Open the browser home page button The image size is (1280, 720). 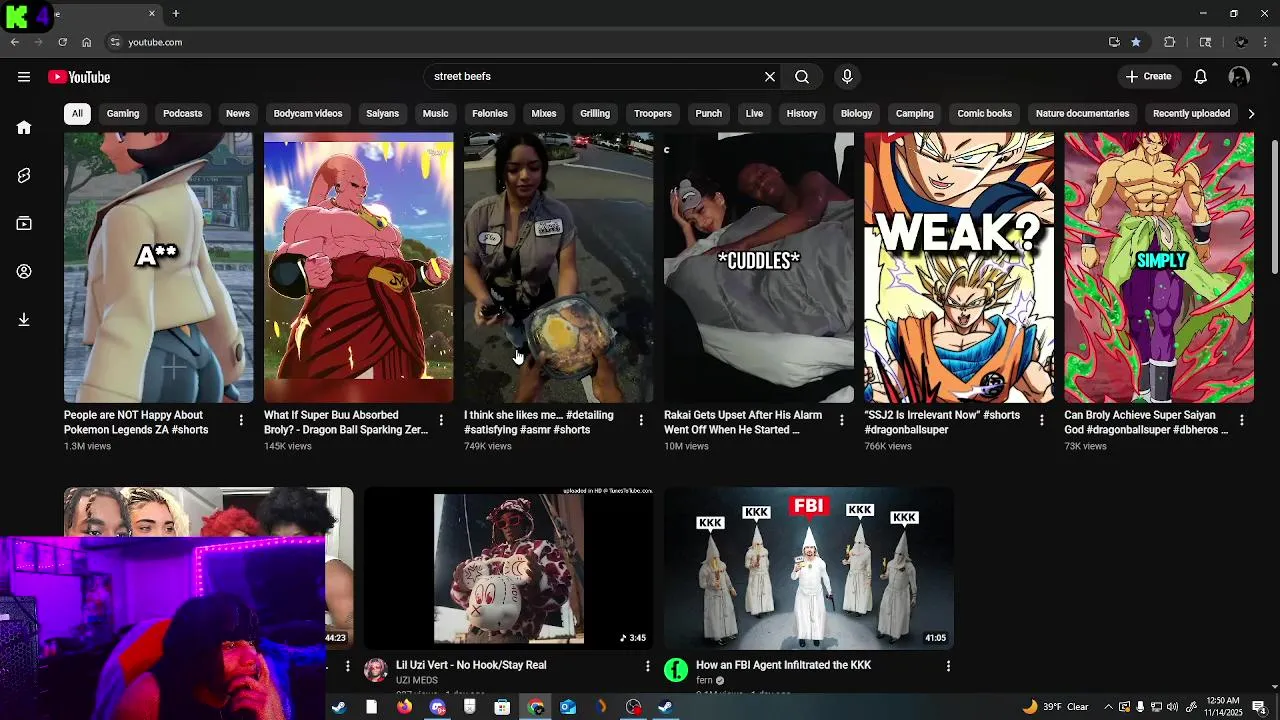tap(86, 42)
